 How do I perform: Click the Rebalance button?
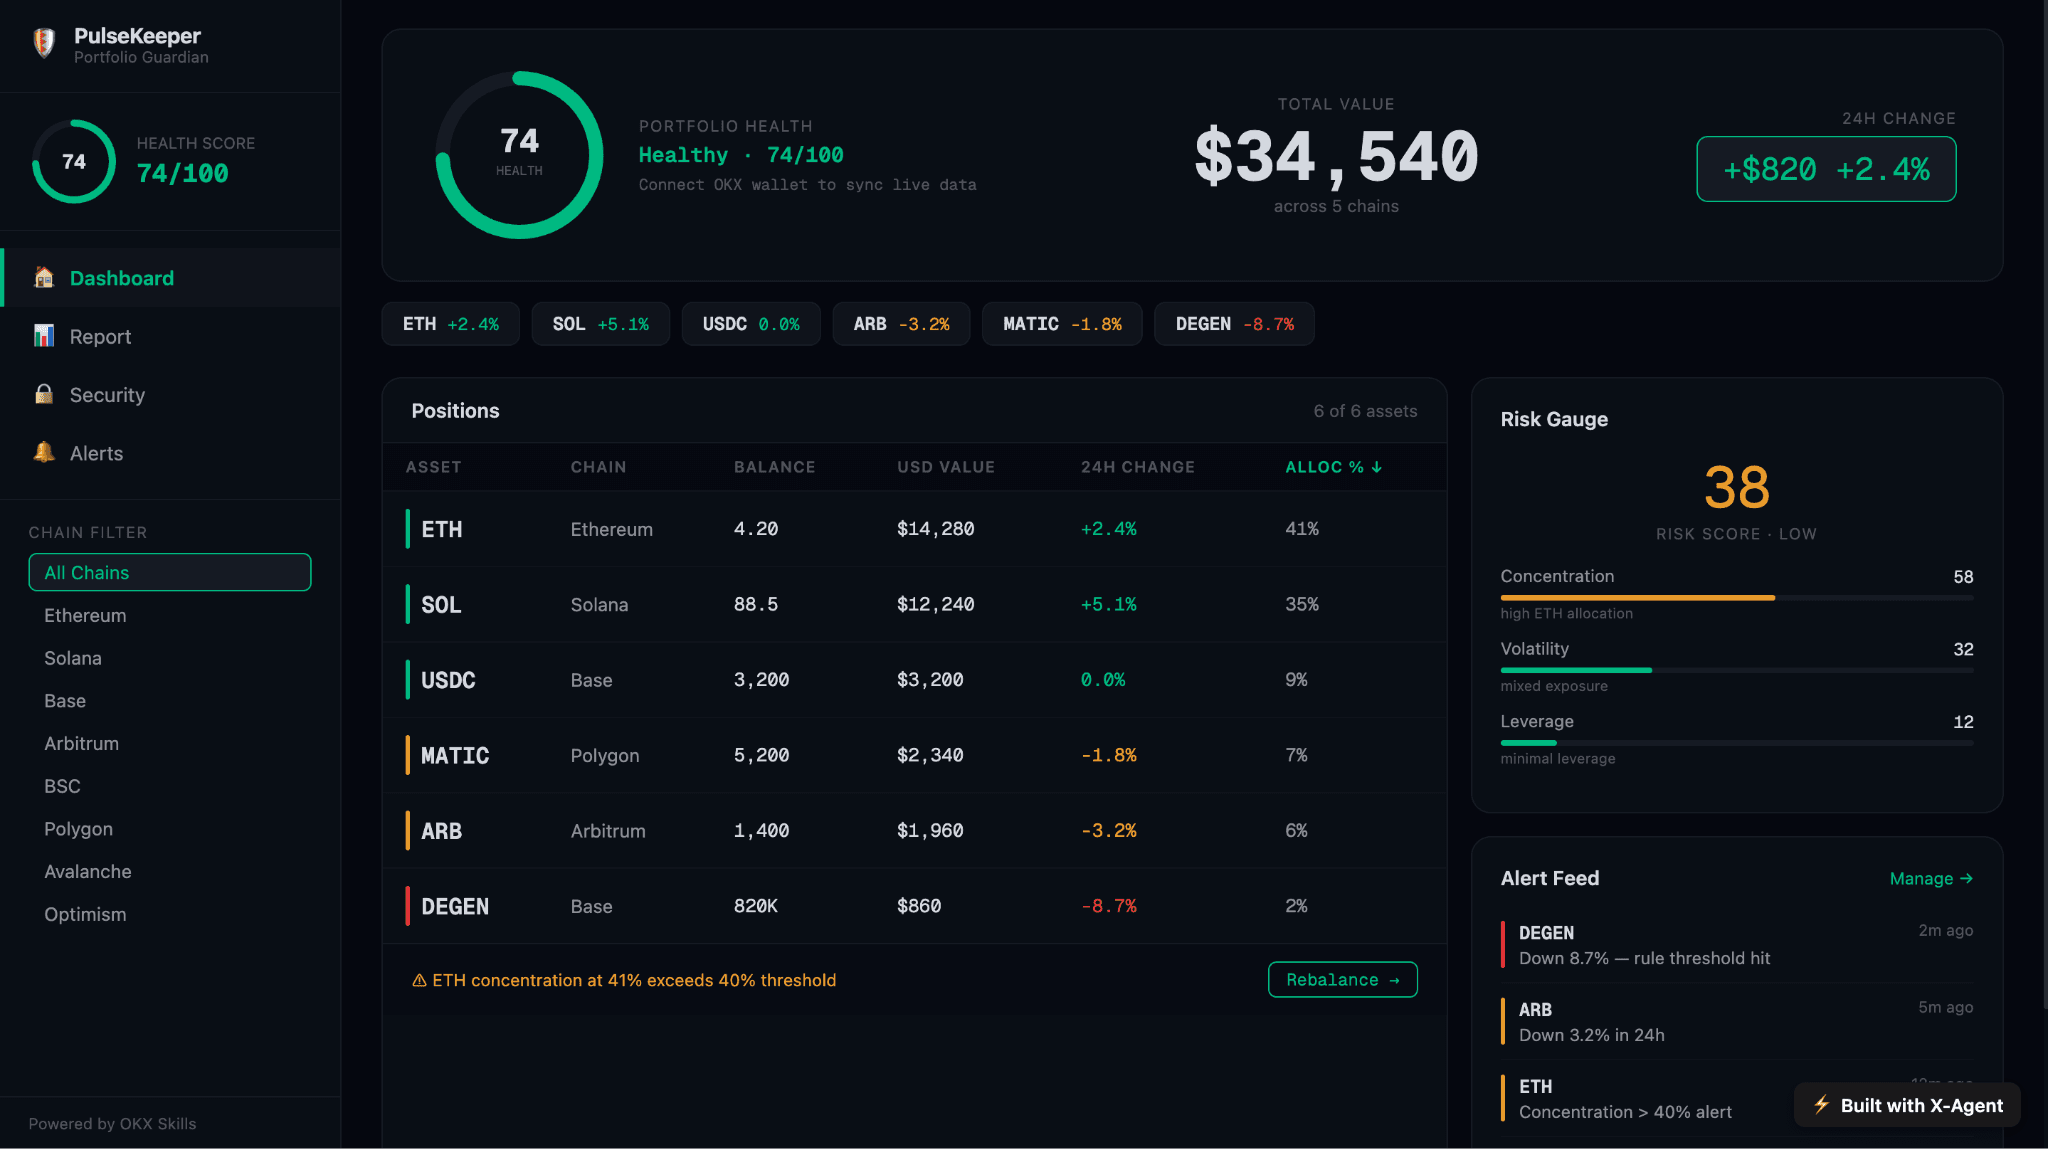(1342, 980)
